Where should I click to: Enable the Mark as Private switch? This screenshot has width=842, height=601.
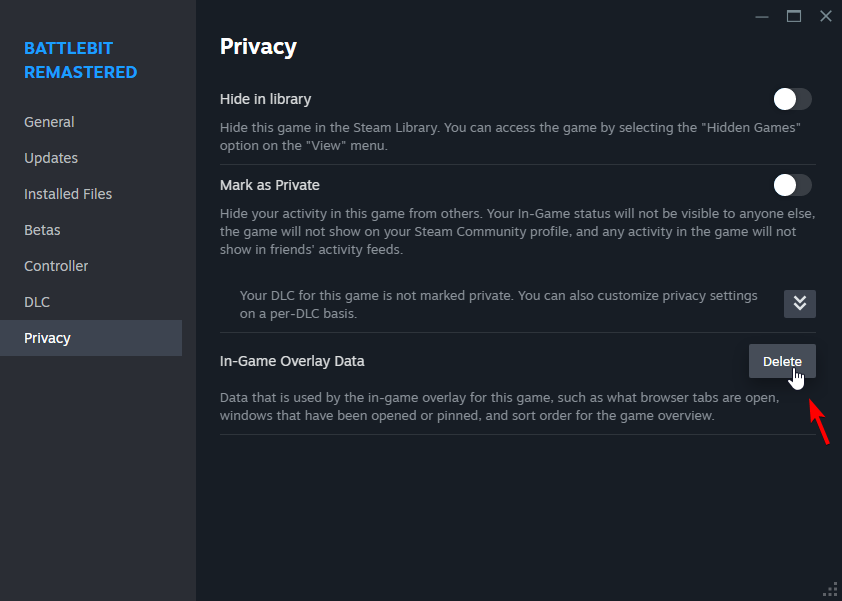tap(792, 185)
